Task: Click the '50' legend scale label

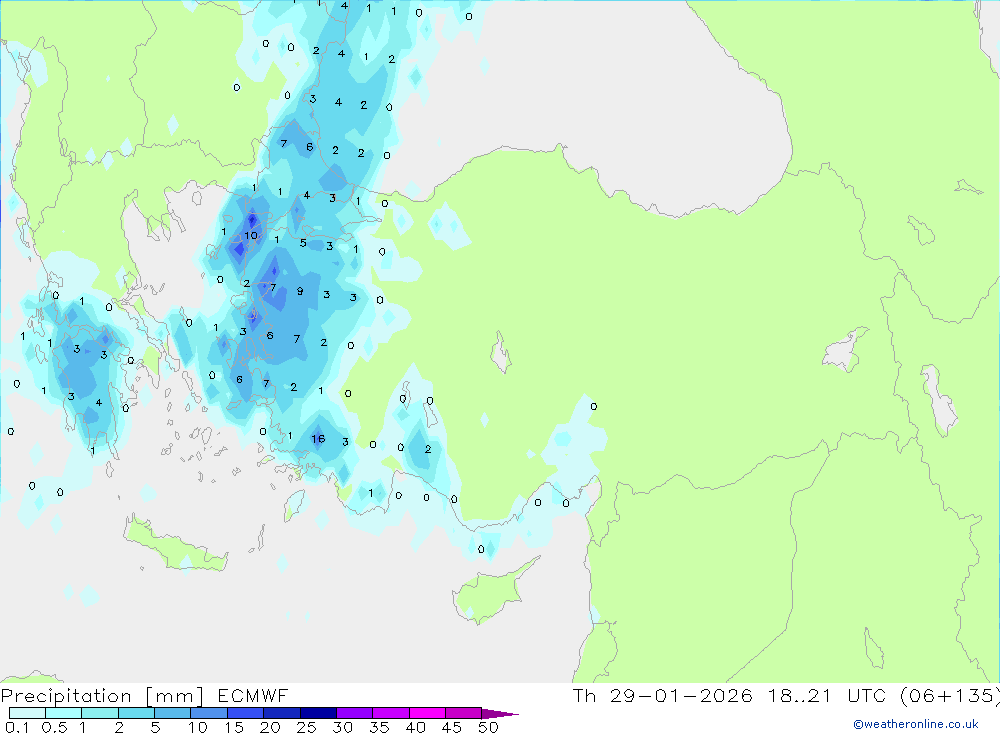Action: (x=488, y=727)
